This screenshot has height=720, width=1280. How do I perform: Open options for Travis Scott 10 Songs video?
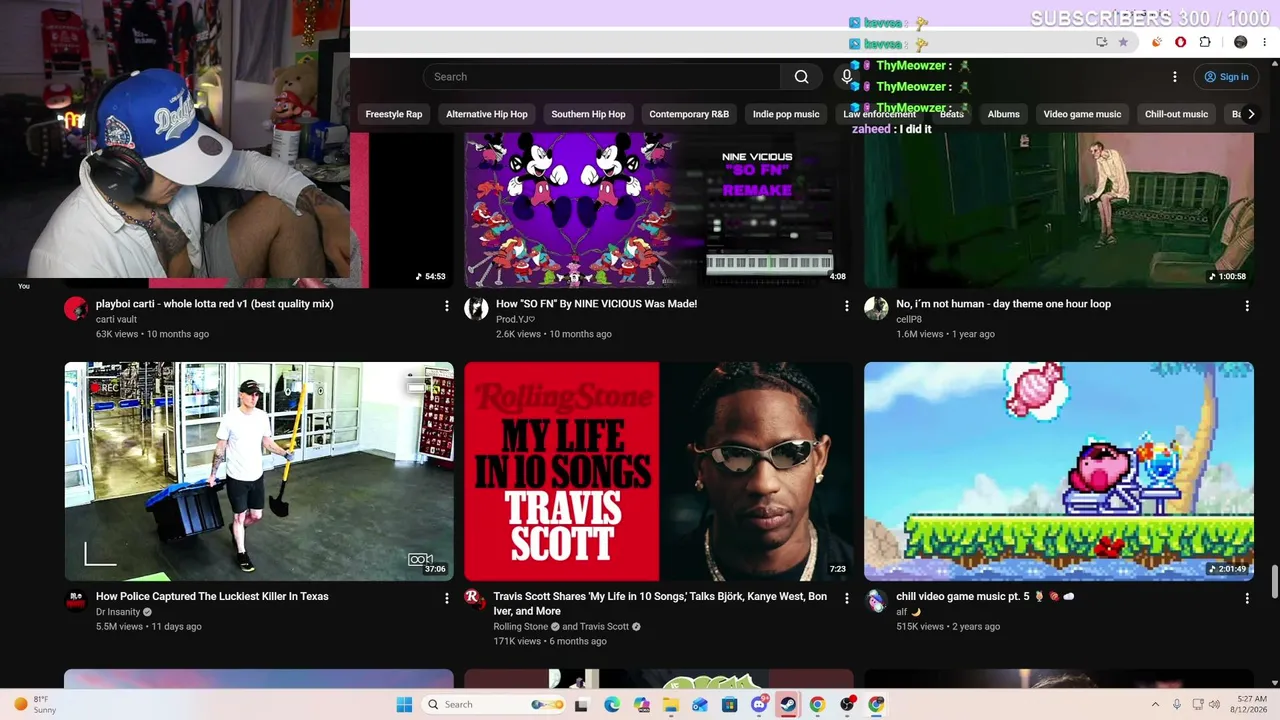coord(847,598)
